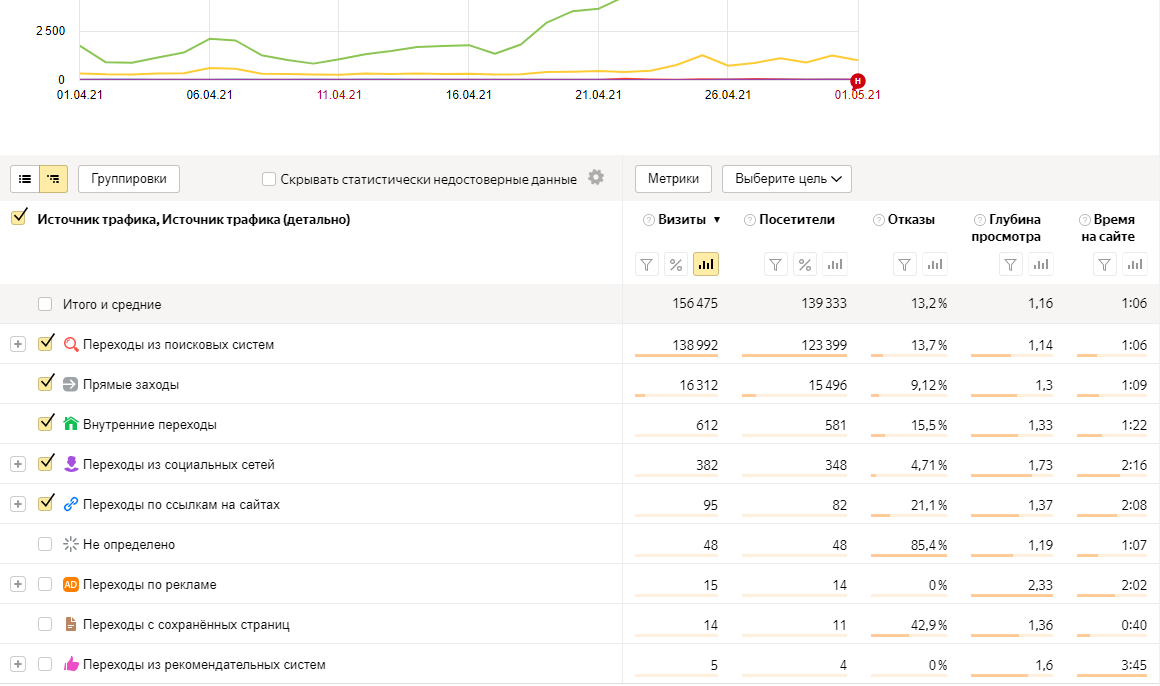The image size is (1160, 686).
Task: Click the filter icon under Визиты
Action: (x=647, y=264)
